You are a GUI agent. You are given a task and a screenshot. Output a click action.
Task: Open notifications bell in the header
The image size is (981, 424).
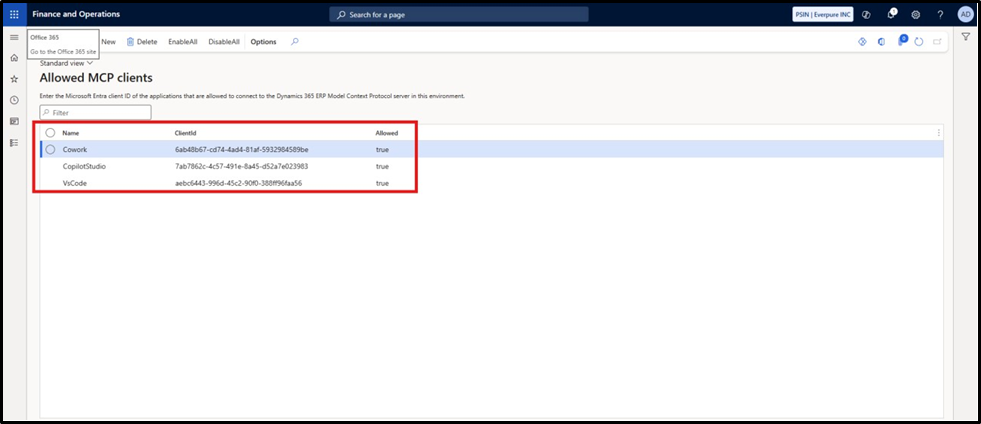(892, 14)
